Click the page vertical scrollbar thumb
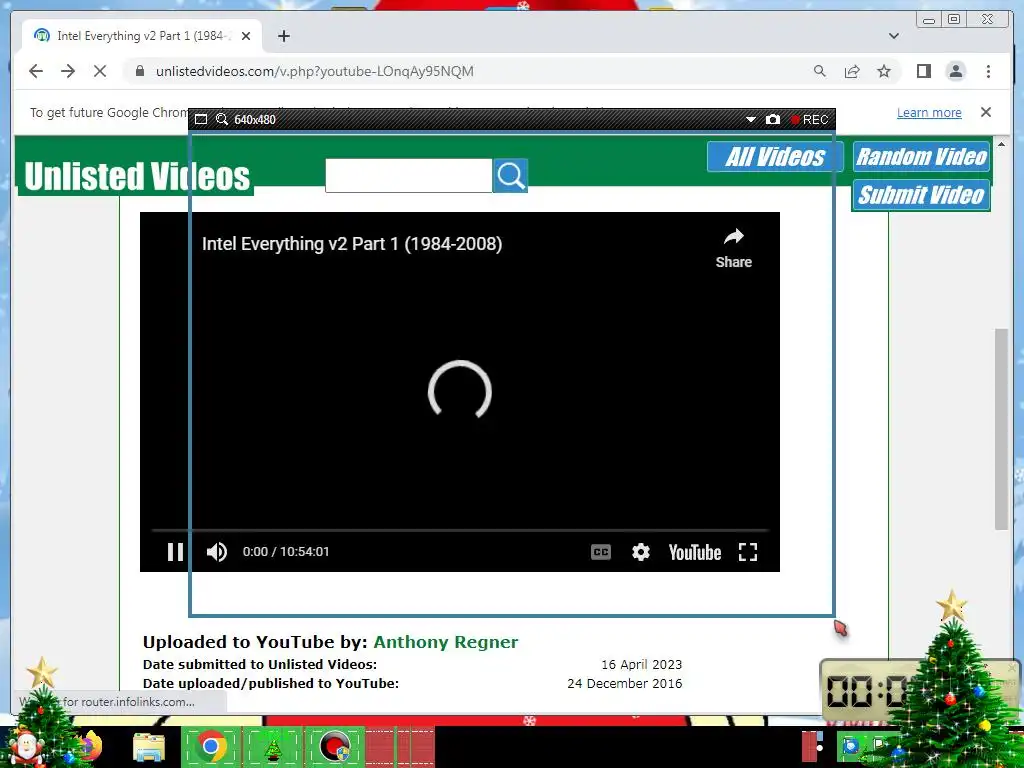This screenshot has width=1024, height=768. pyautogui.click(x=1001, y=429)
